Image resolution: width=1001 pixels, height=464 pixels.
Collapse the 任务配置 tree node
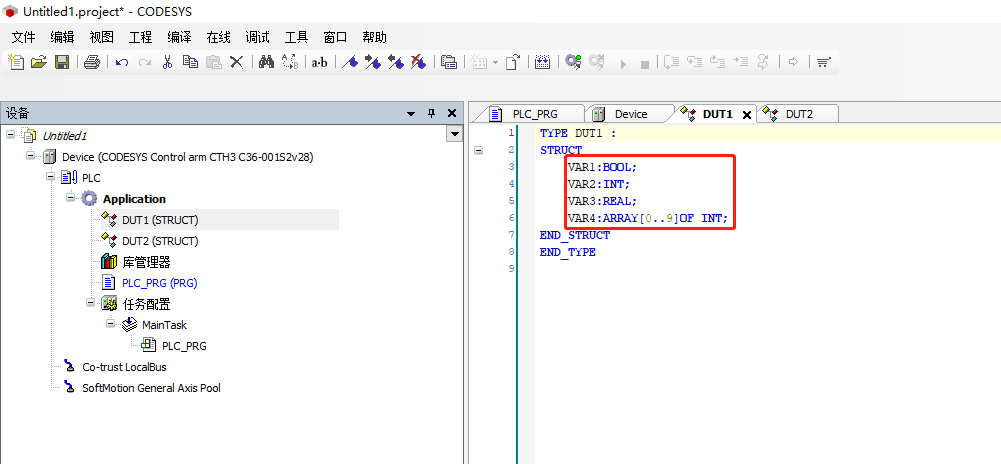(x=90, y=303)
